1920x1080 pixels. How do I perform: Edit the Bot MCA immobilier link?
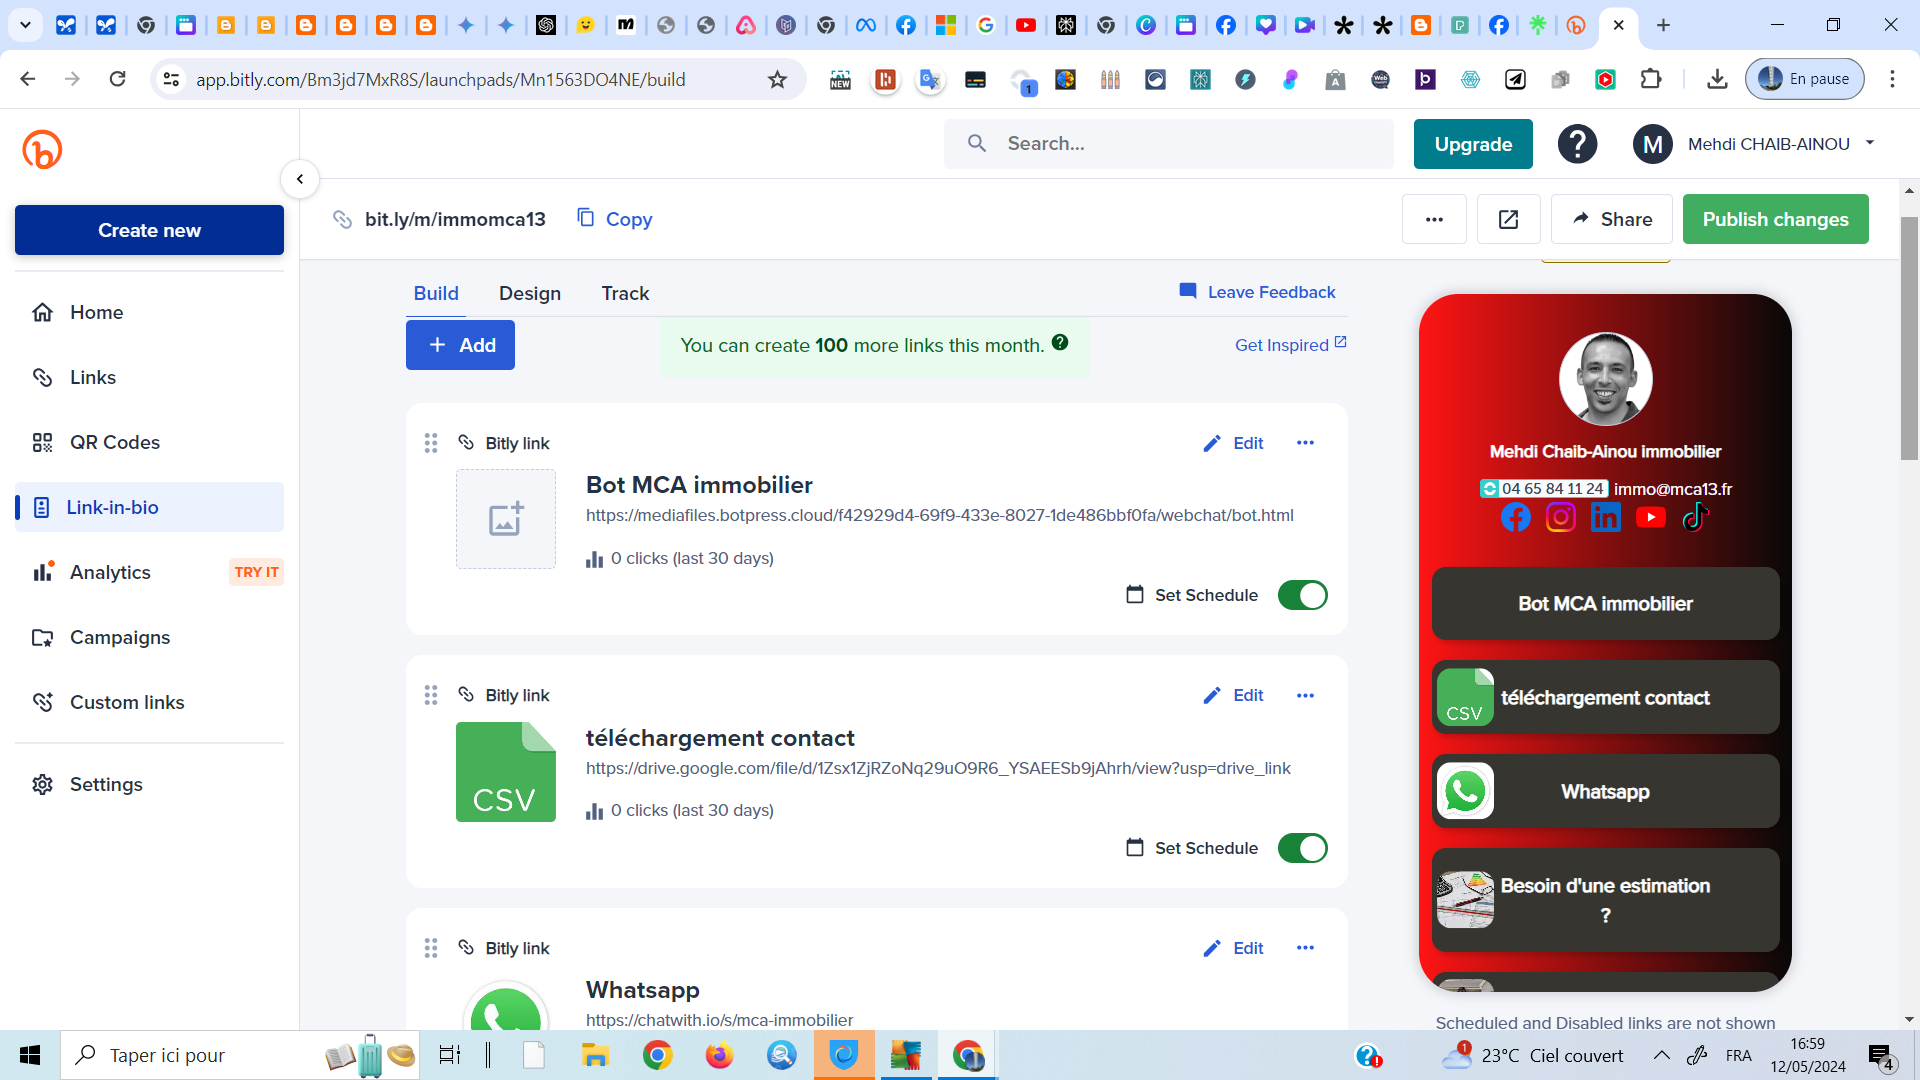click(1233, 443)
